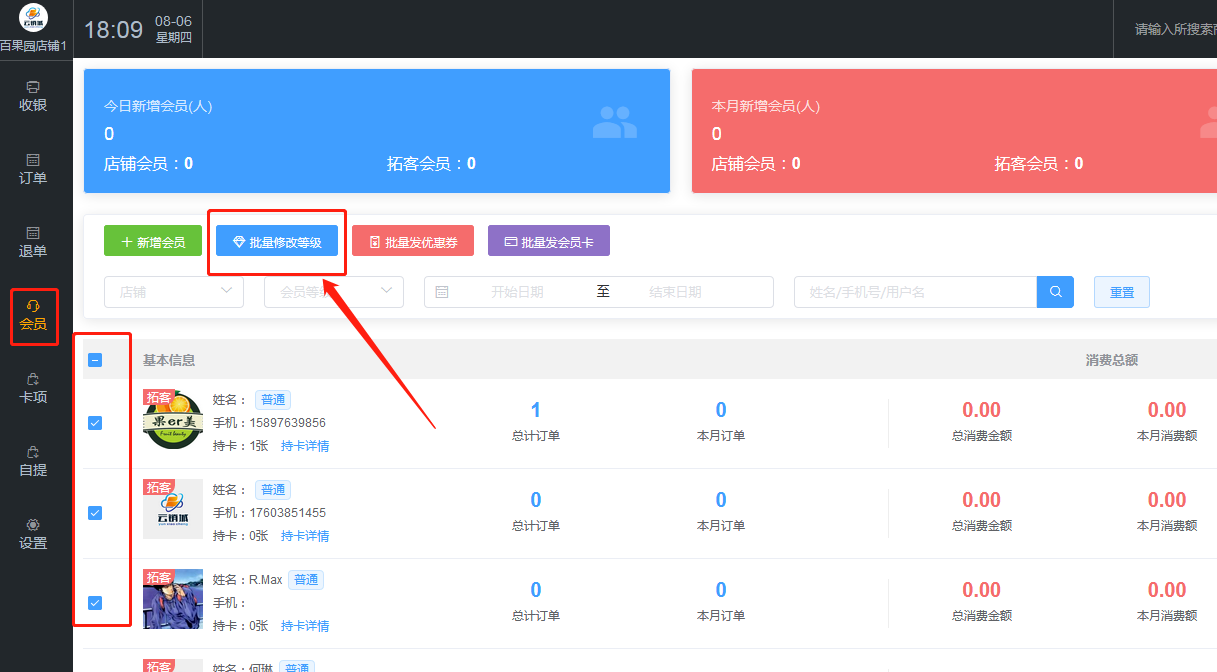The width and height of the screenshot is (1217, 672).
Task: Click 批量发会员卡 button
Action: 549,241
